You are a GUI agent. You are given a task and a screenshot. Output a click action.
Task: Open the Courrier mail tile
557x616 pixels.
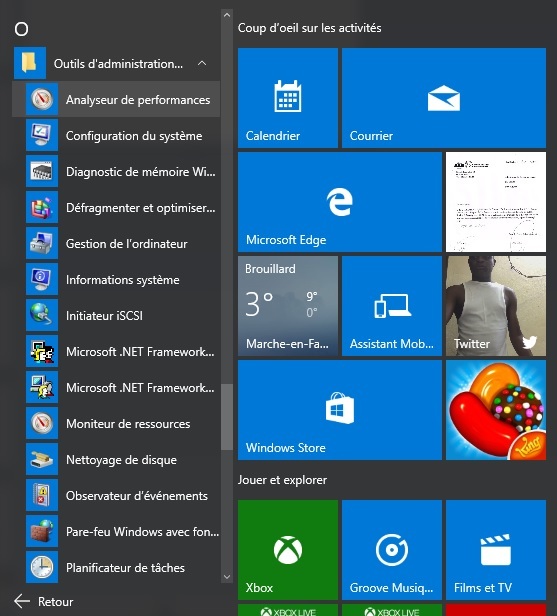(x=444, y=98)
